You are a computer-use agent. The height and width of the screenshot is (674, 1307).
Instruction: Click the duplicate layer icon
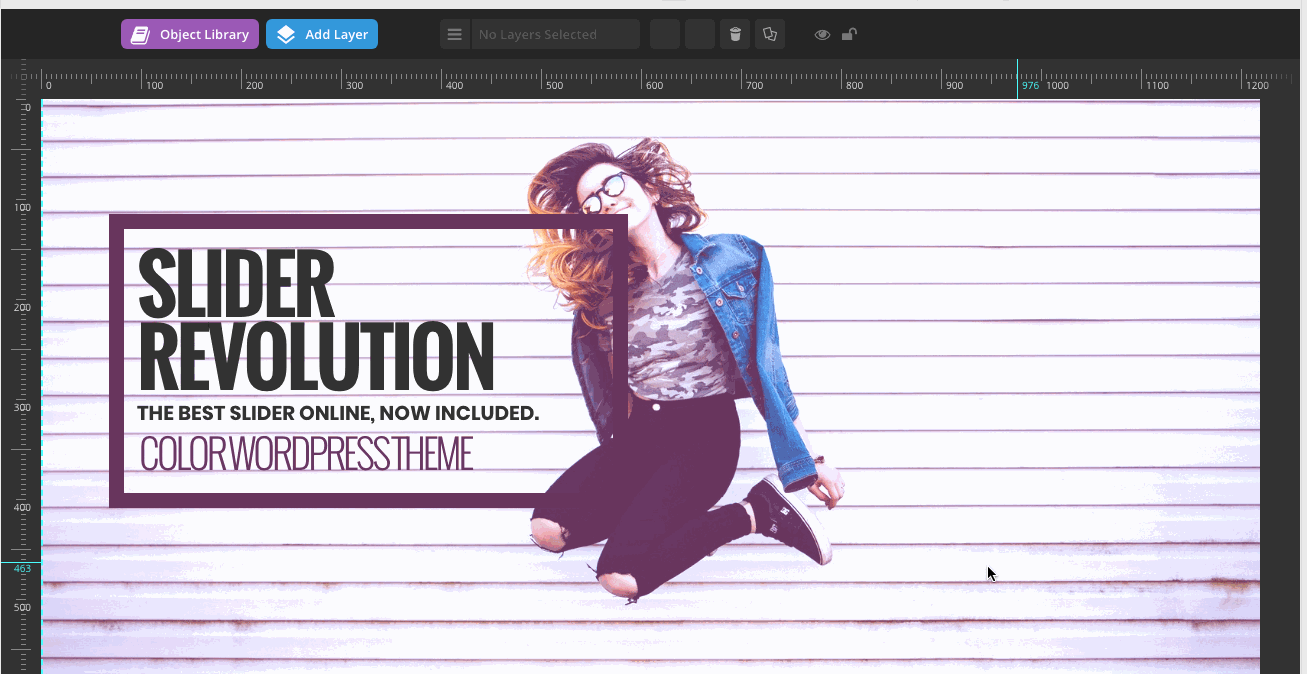(x=770, y=35)
